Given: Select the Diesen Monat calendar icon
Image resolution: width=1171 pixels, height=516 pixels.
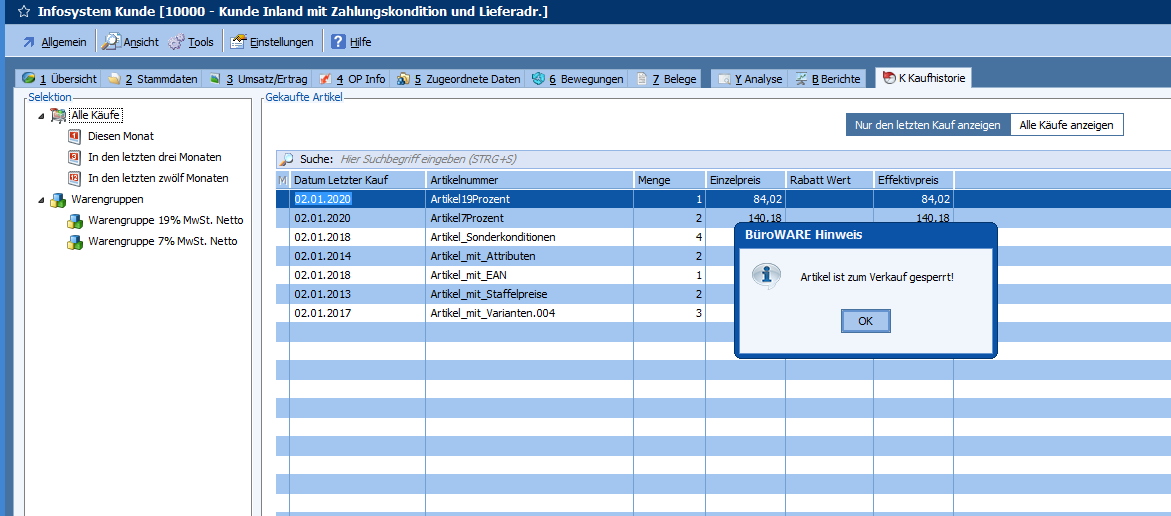Looking at the screenshot, I should click(74, 136).
